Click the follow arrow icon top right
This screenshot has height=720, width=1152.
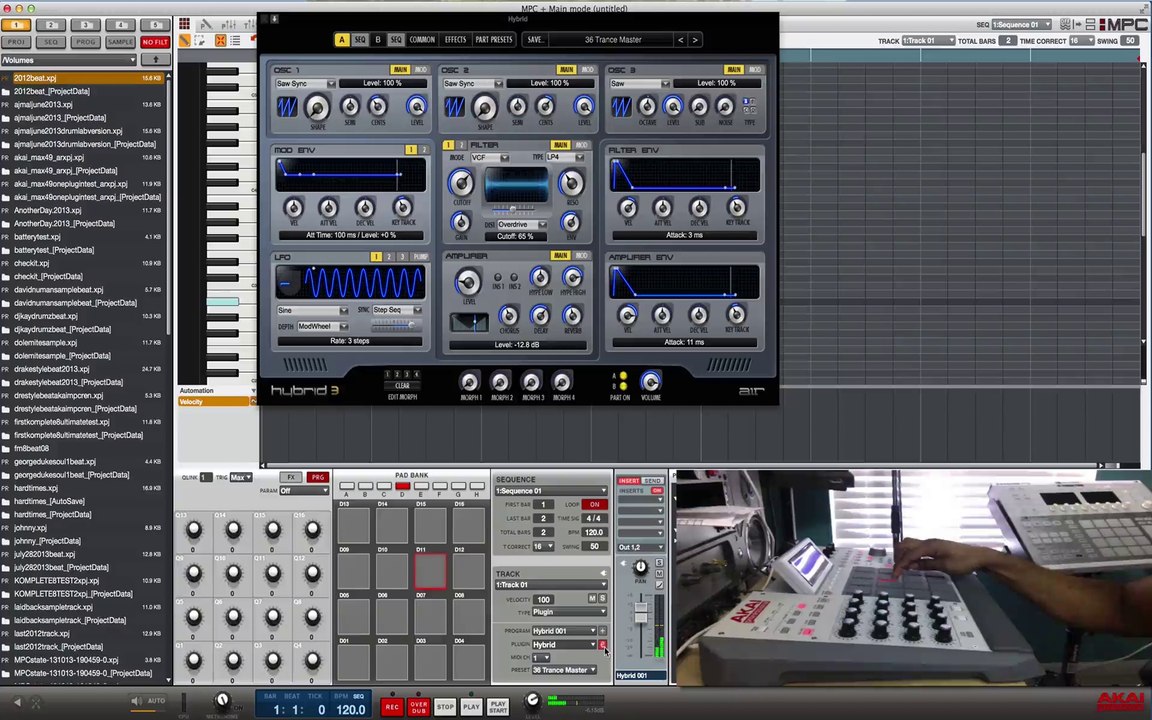[1078, 24]
